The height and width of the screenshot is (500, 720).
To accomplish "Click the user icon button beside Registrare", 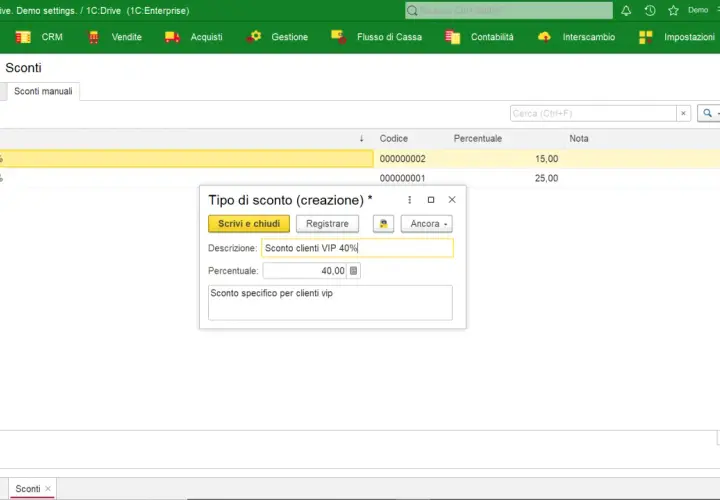I will pos(383,224).
